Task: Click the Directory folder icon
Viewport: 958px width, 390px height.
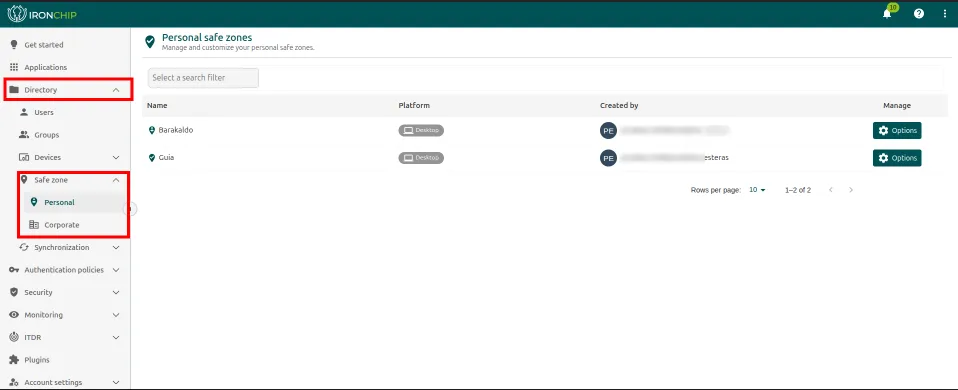Action: 14,90
